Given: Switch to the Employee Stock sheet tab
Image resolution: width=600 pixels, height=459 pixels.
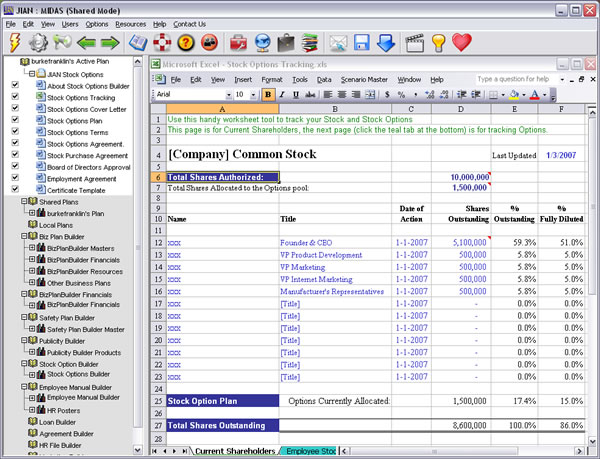Looking at the screenshot, I should click(x=309, y=451).
